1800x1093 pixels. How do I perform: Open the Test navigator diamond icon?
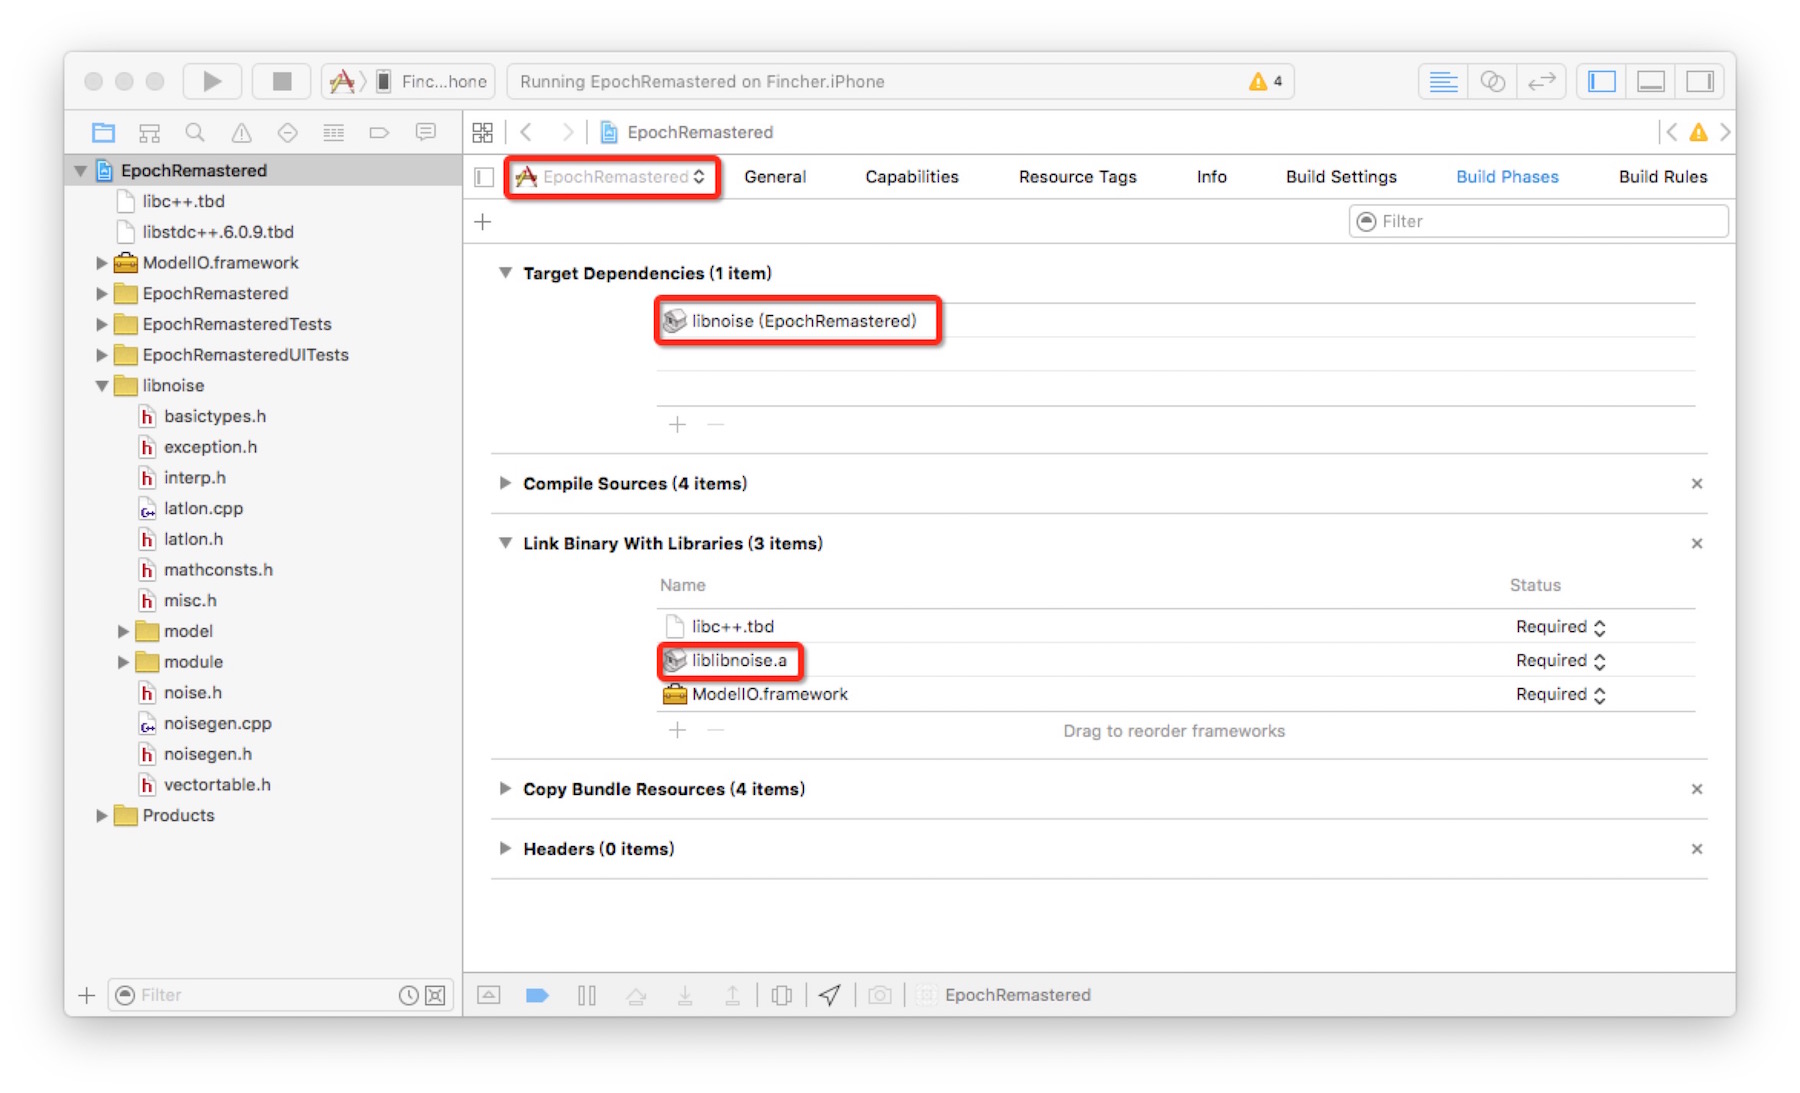pyautogui.click(x=287, y=132)
